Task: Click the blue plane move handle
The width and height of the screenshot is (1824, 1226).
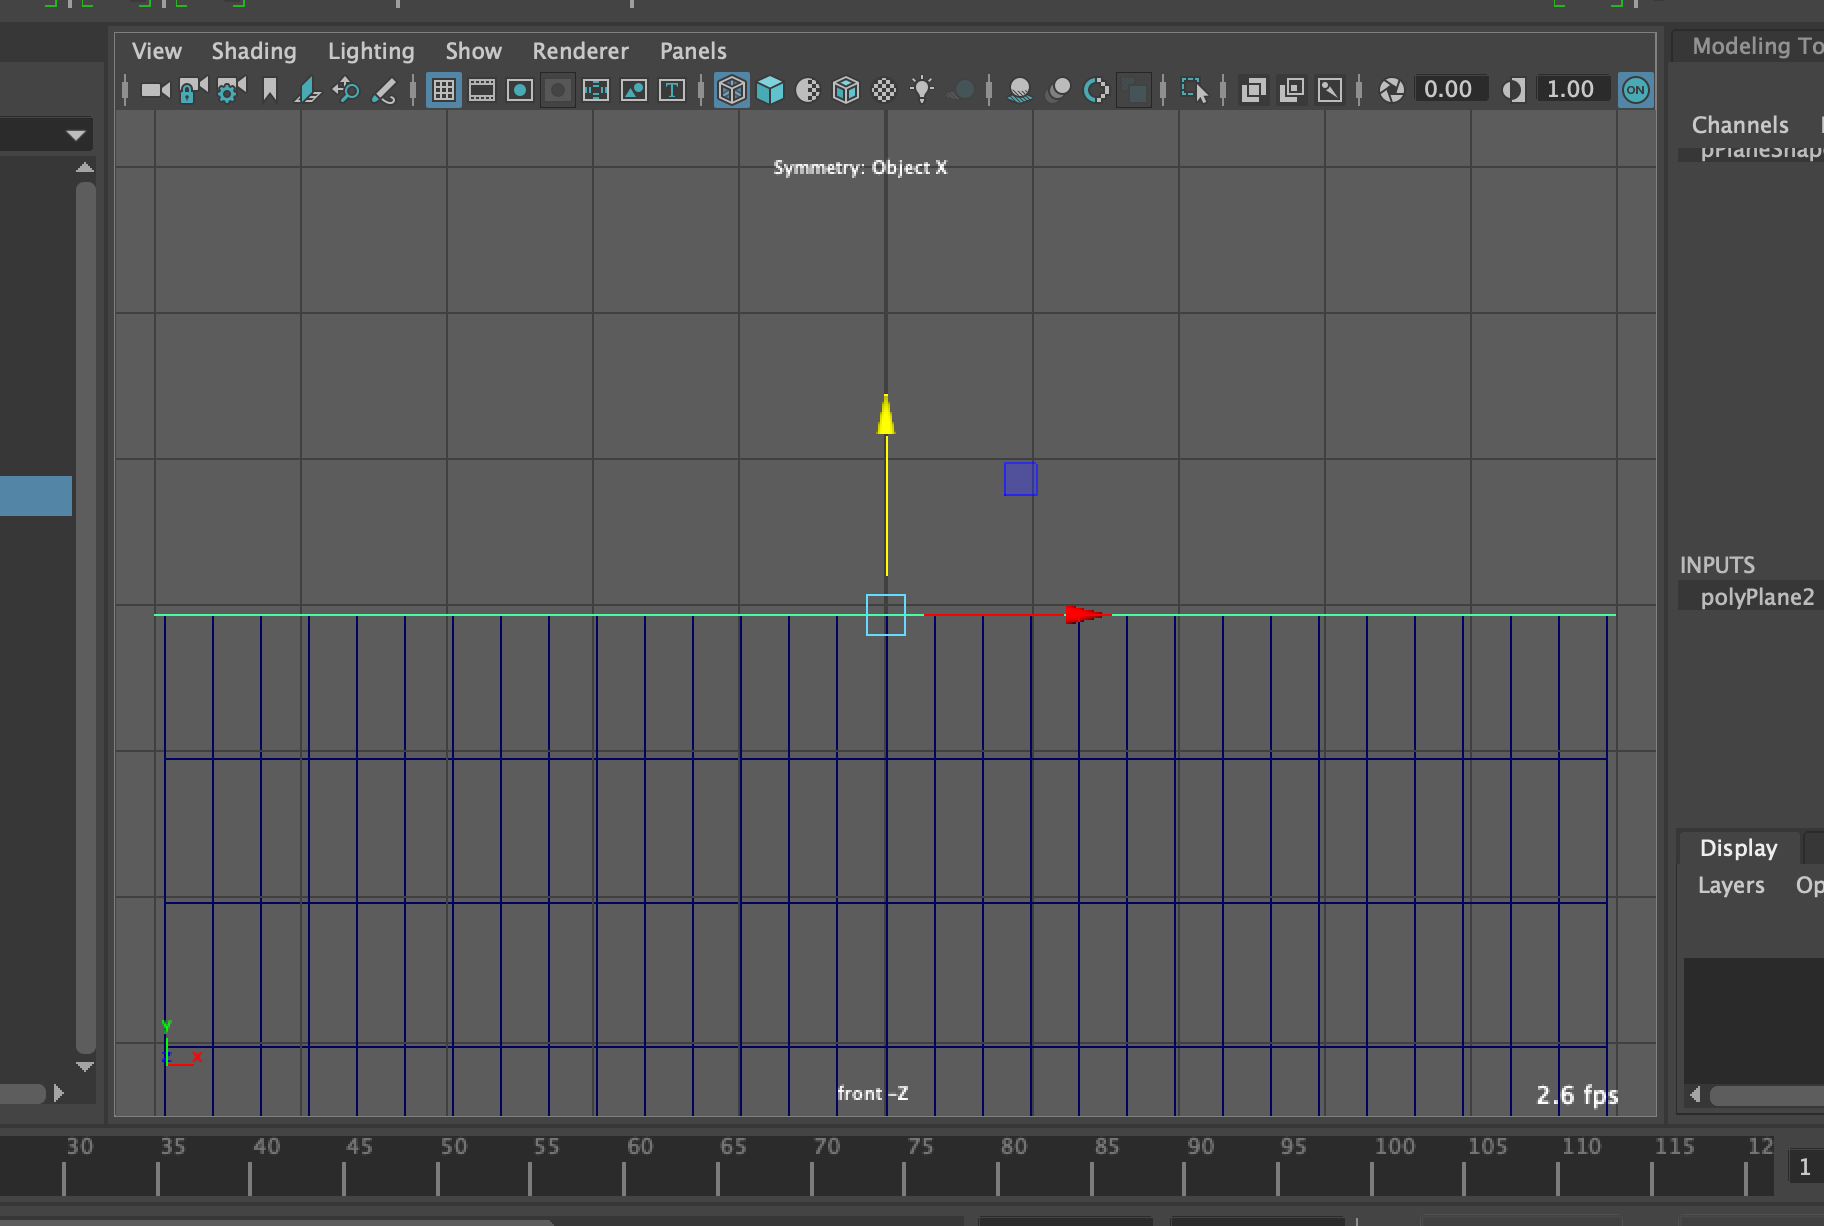Action: 1021,479
